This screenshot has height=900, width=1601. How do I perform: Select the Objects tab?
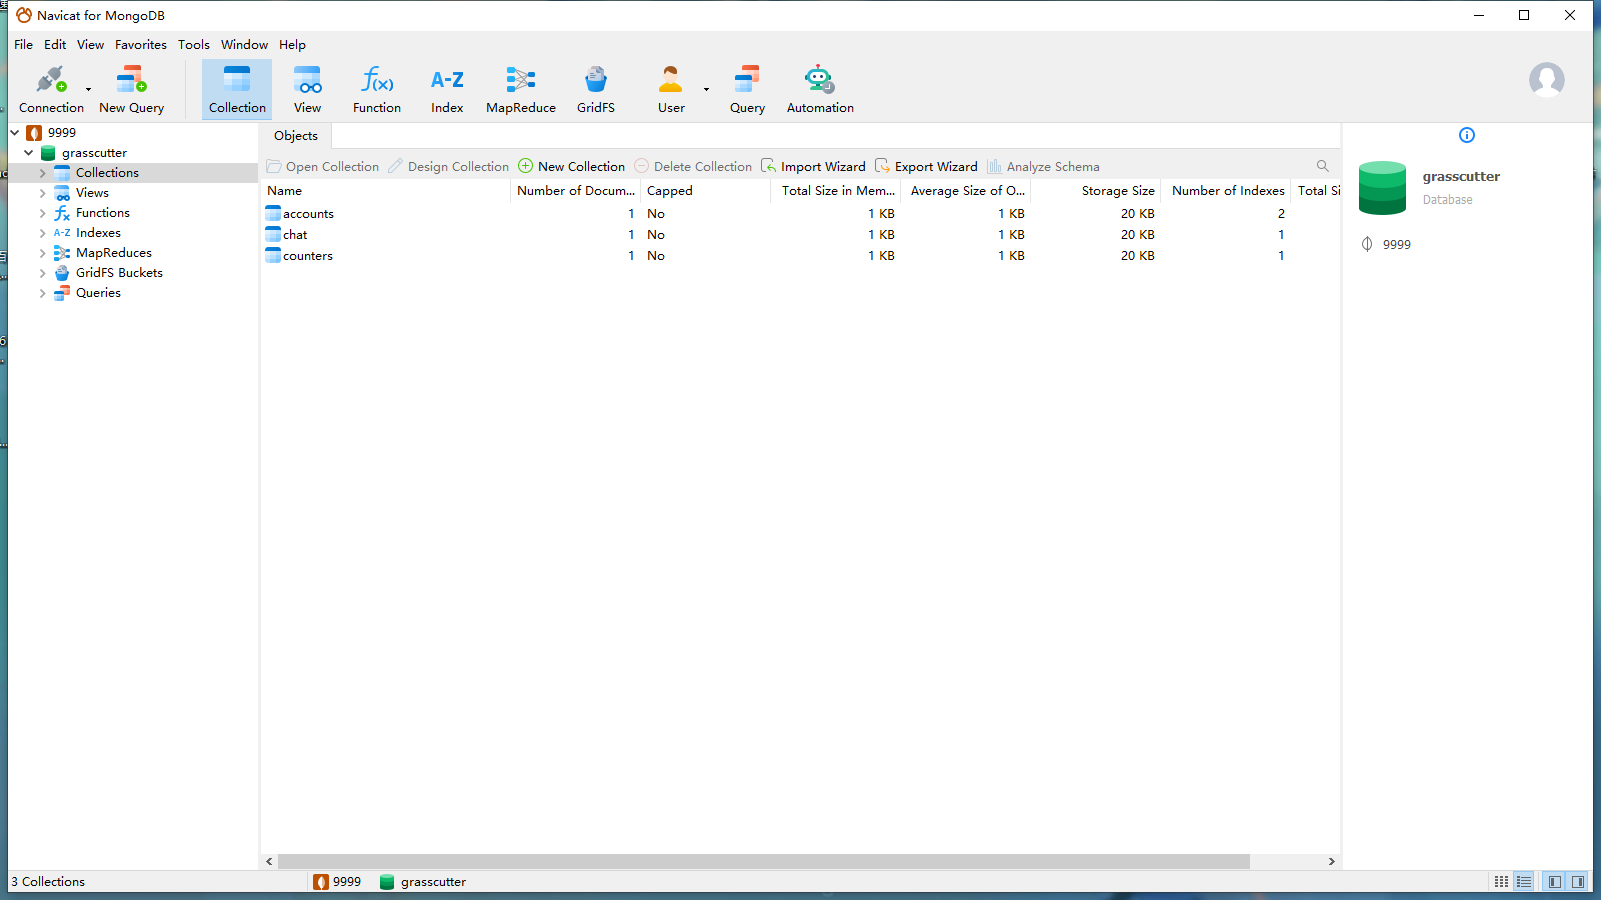pos(296,136)
